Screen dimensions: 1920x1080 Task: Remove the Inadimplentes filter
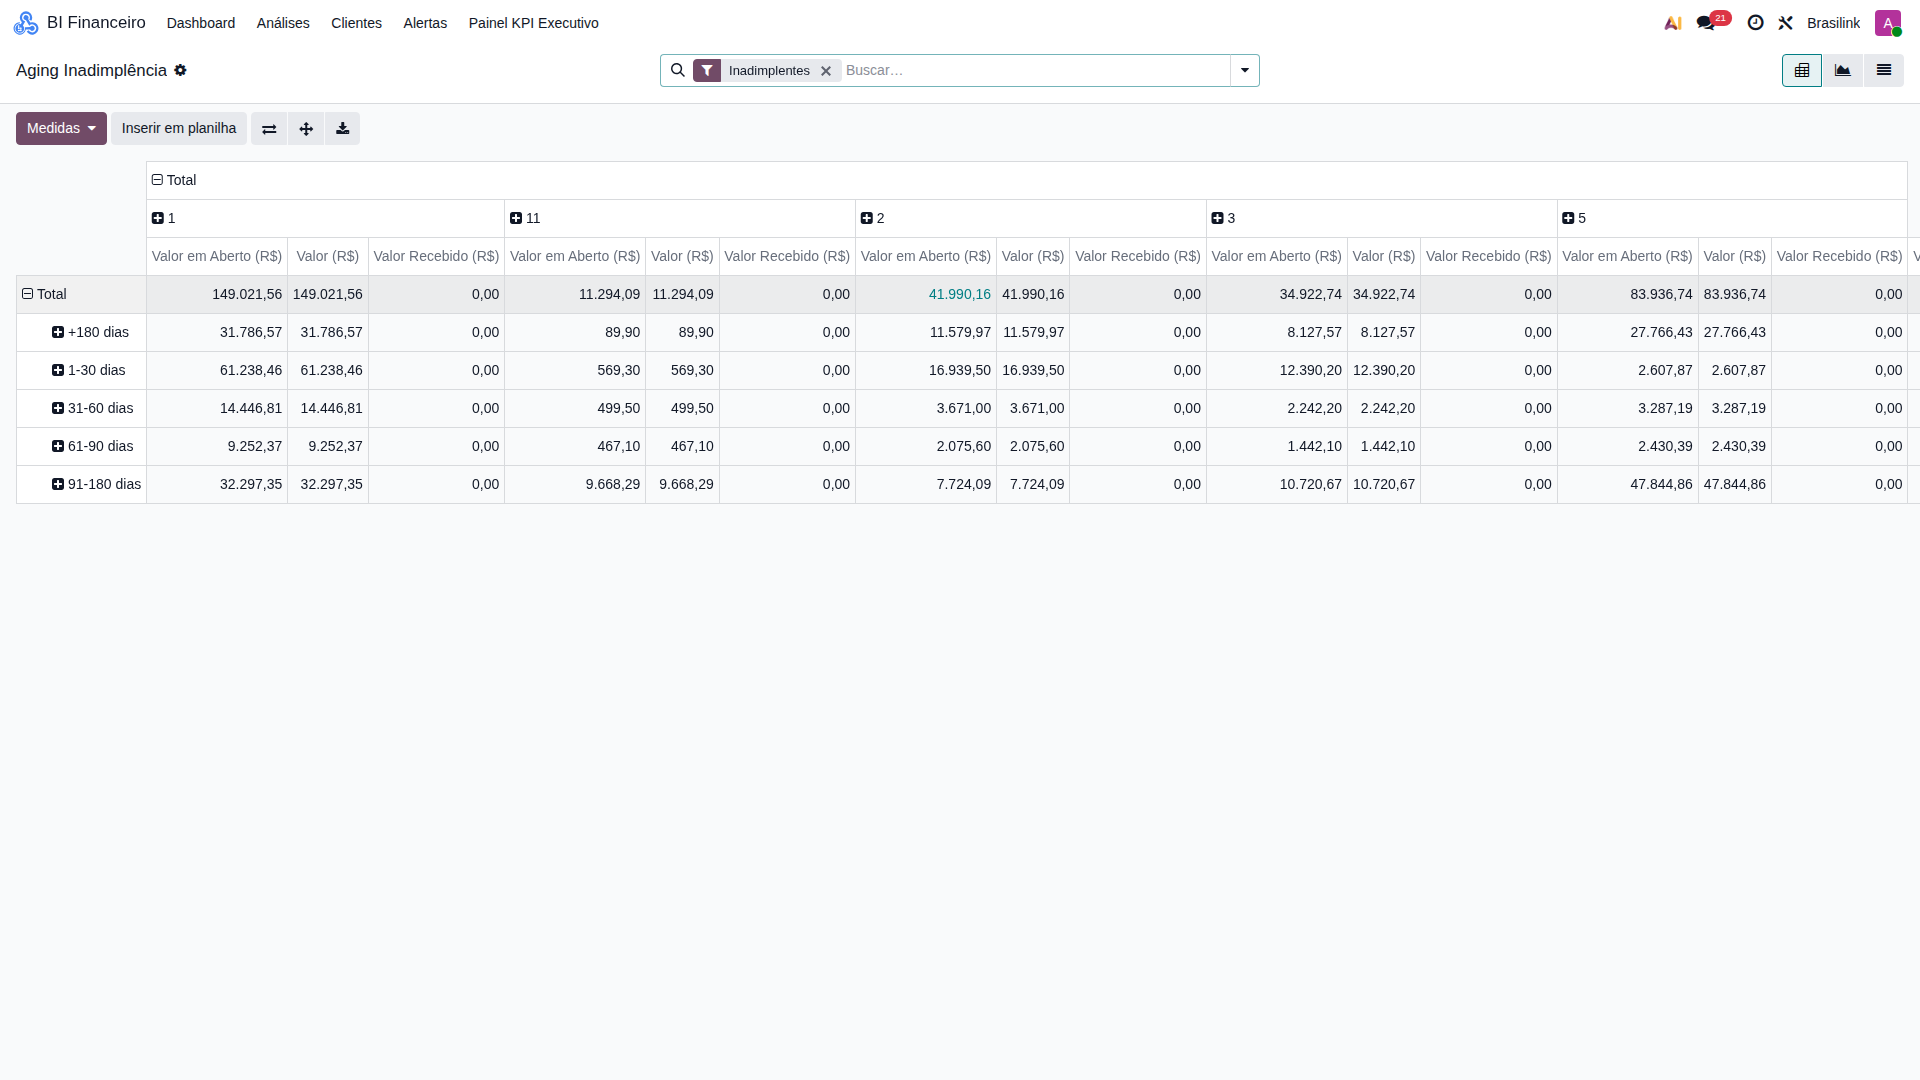click(826, 71)
